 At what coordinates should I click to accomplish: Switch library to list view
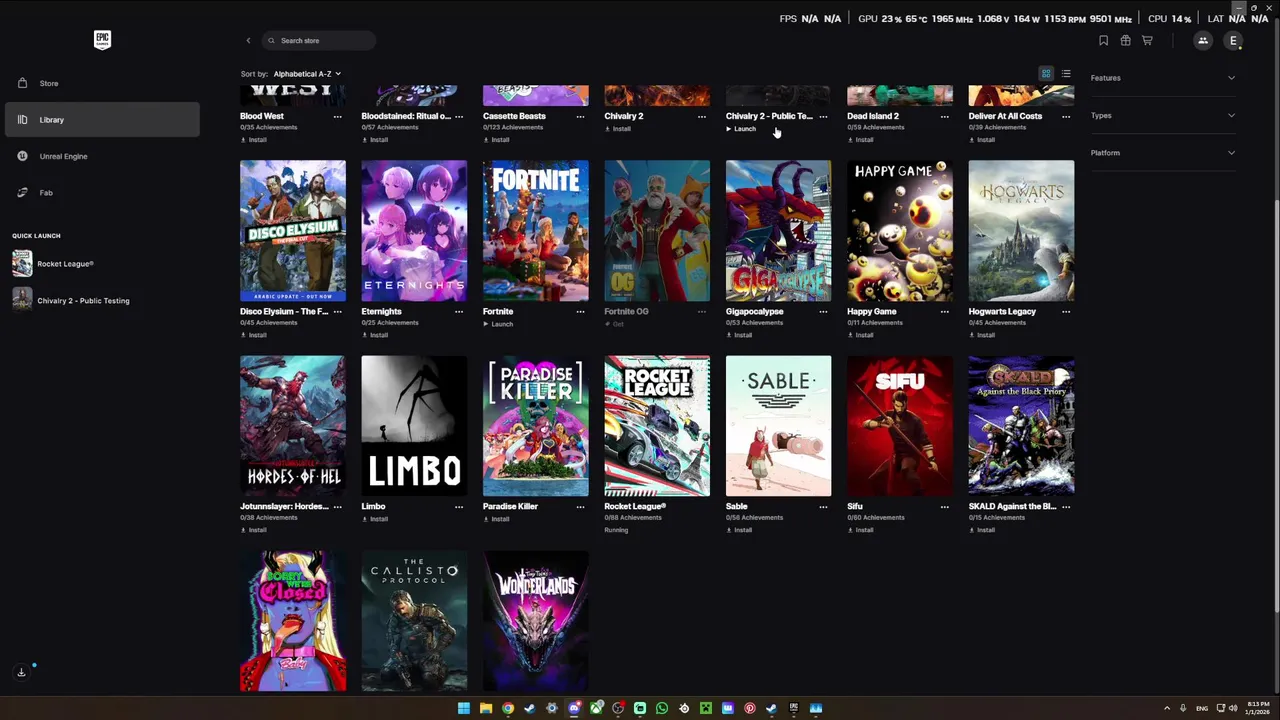tap(1066, 73)
